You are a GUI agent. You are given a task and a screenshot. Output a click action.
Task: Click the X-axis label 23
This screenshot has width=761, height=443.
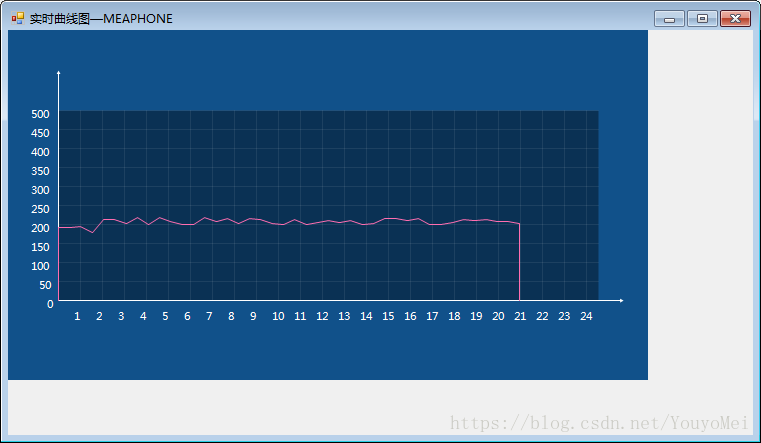tap(564, 316)
